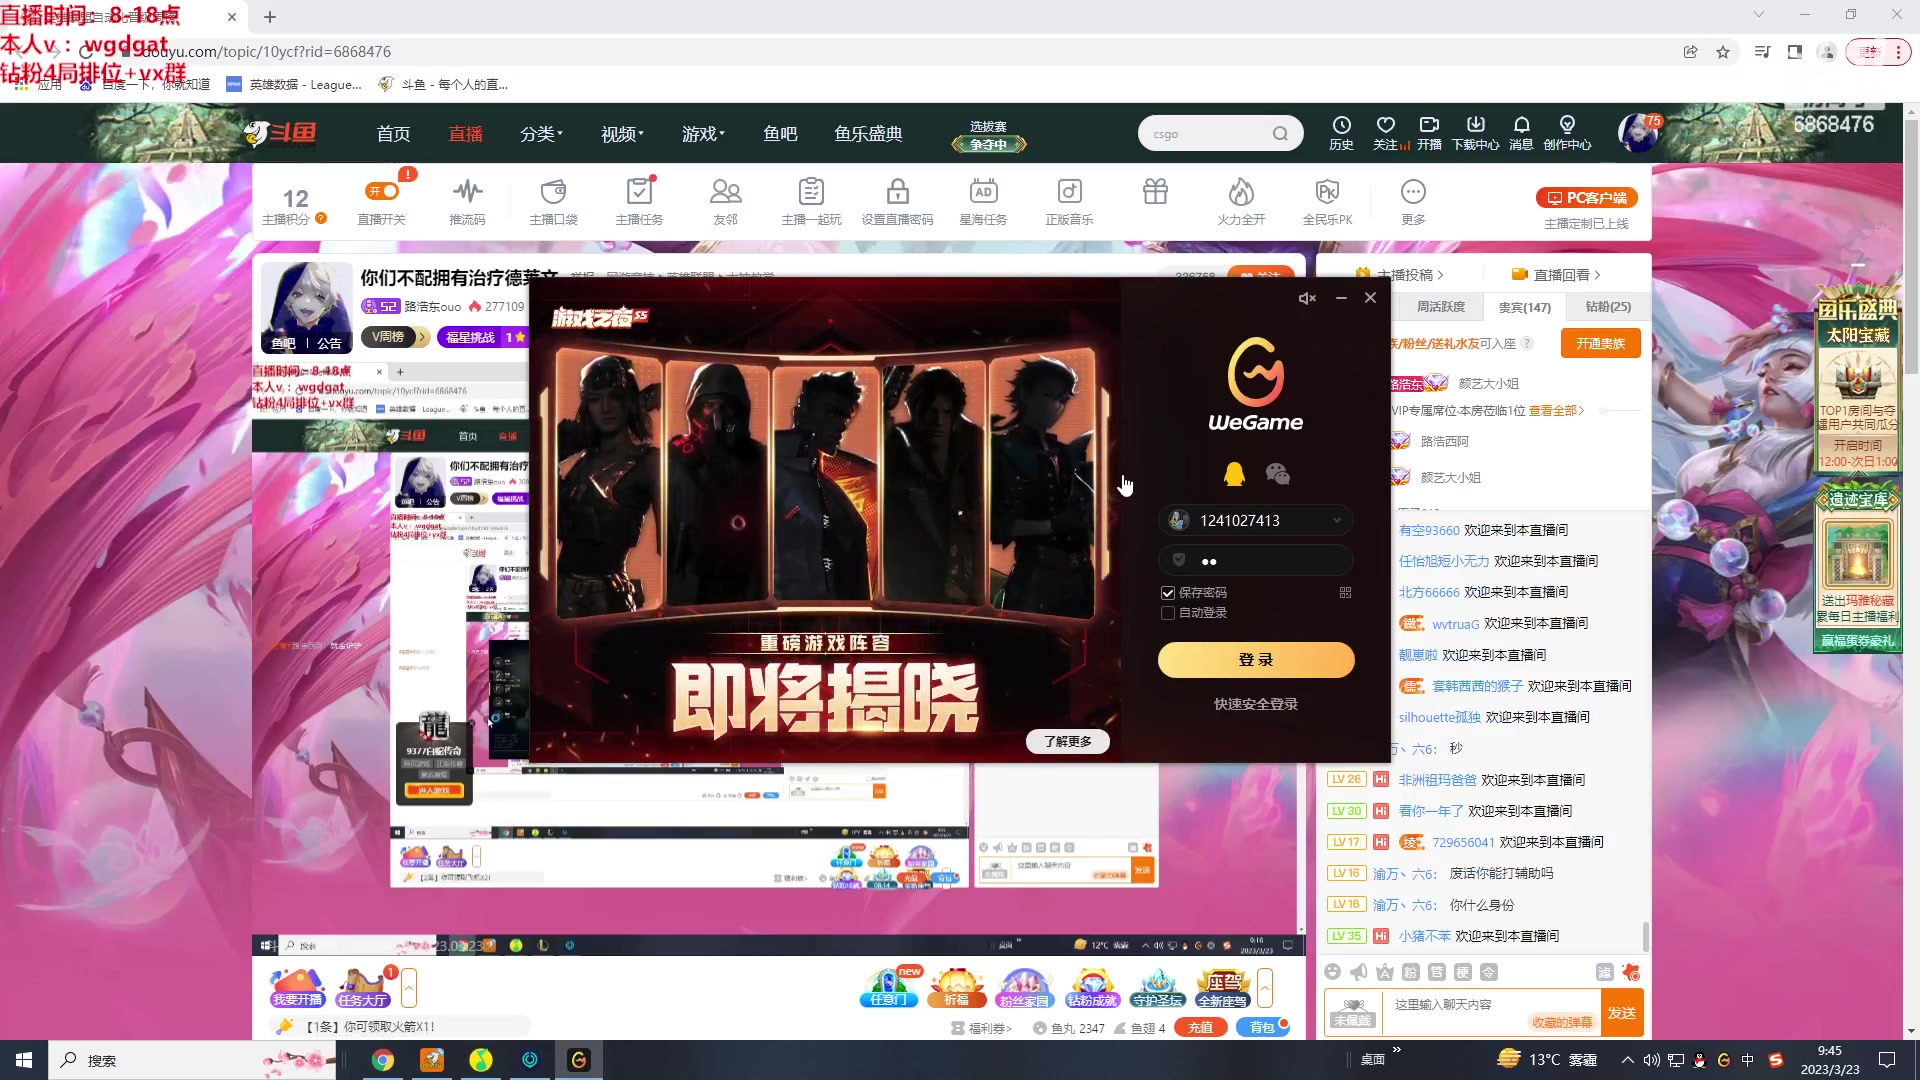Open the 分类 categories dropdown
The image size is (1920, 1080).
[541, 133]
